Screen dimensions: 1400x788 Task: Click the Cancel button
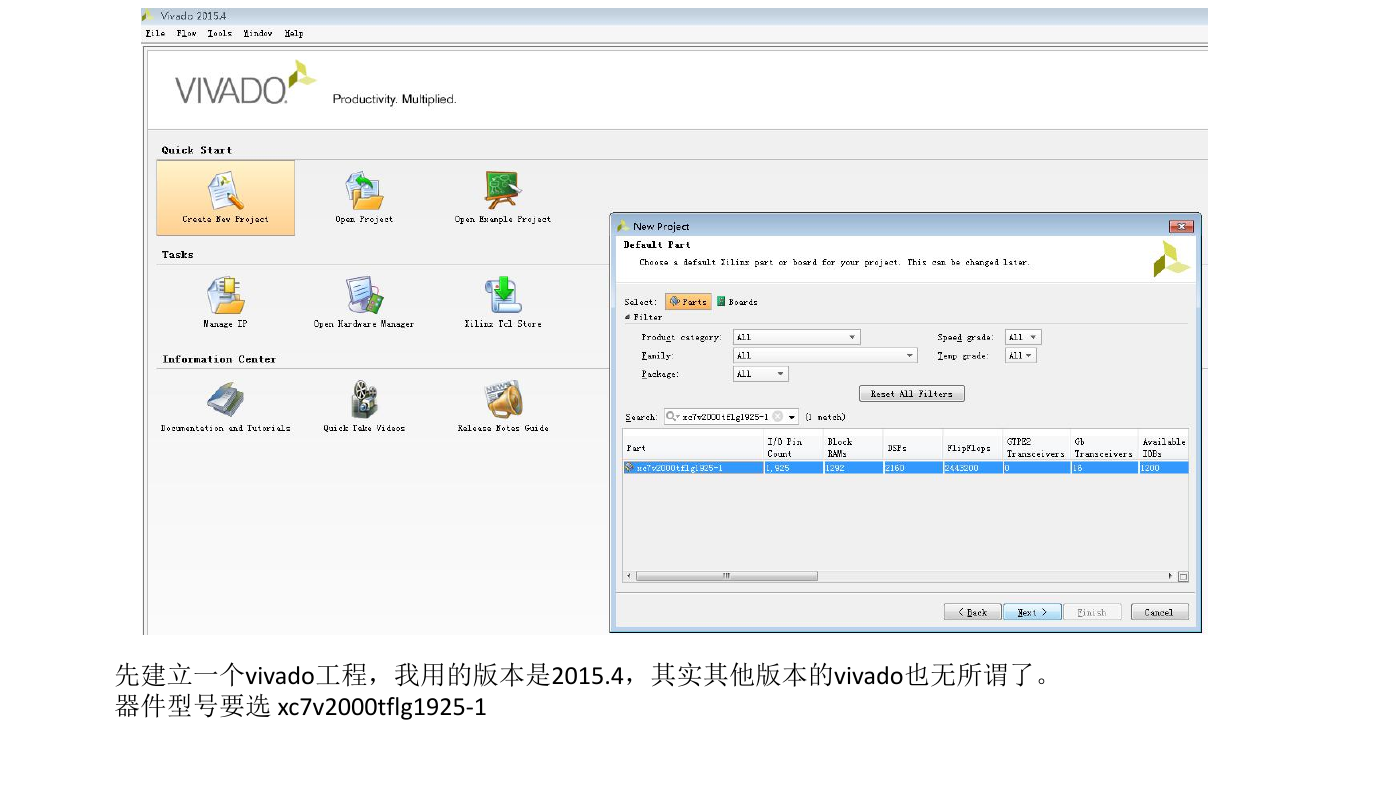coord(1159,612)
